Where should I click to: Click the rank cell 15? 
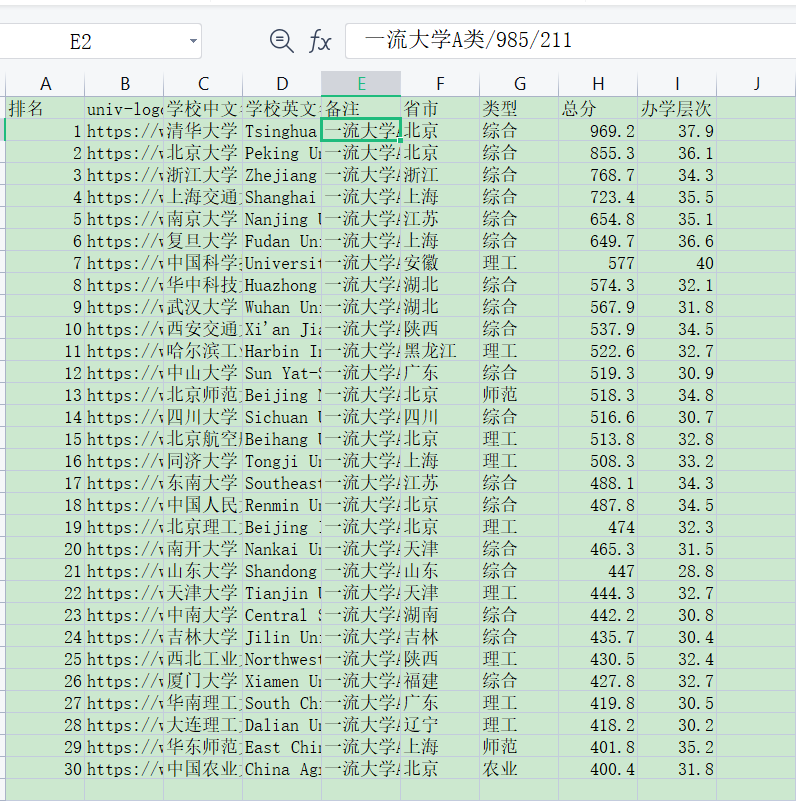(45, 438)
